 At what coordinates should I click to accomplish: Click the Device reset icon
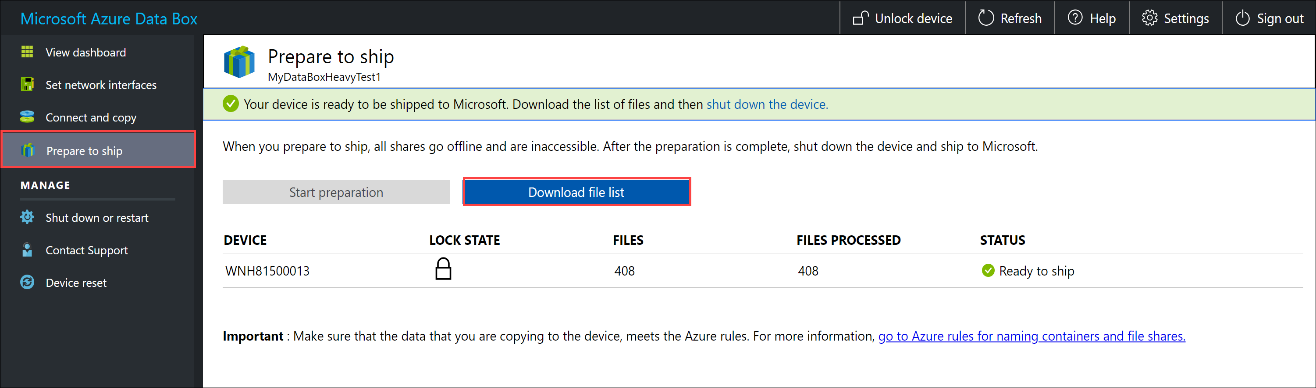[28, 283]
